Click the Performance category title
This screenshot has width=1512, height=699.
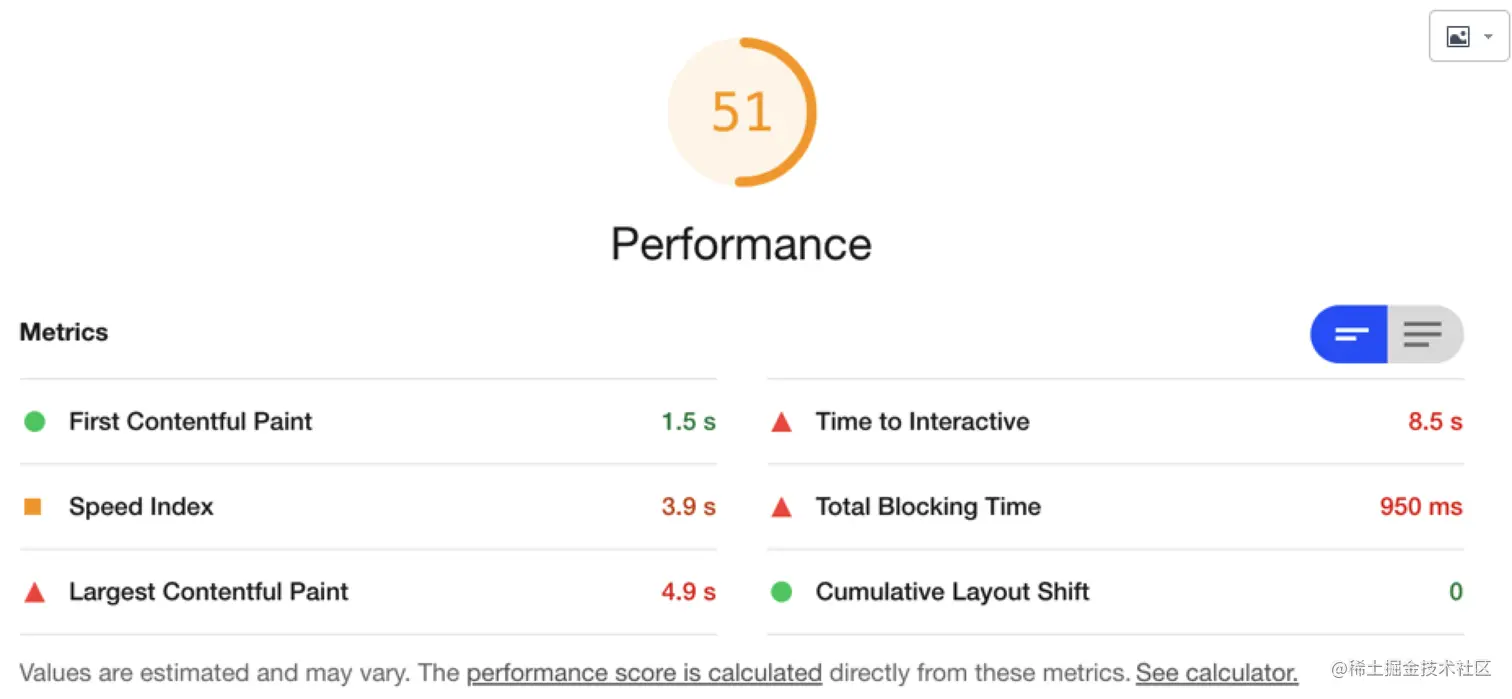[x=741, y=244]
